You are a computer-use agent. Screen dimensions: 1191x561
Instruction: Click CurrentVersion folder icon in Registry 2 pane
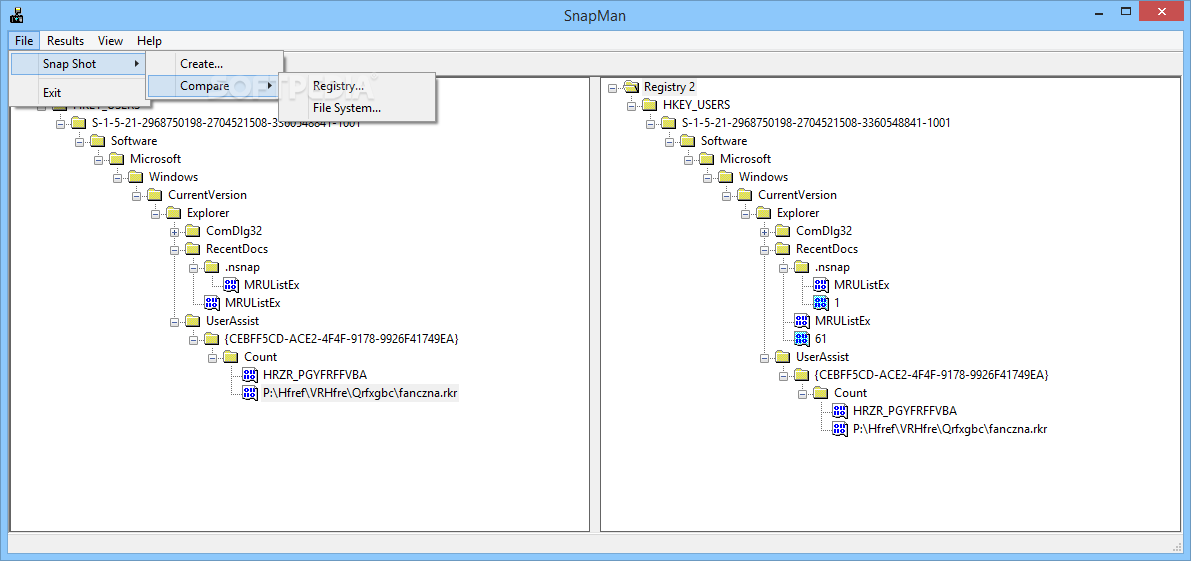coord(745,195)
